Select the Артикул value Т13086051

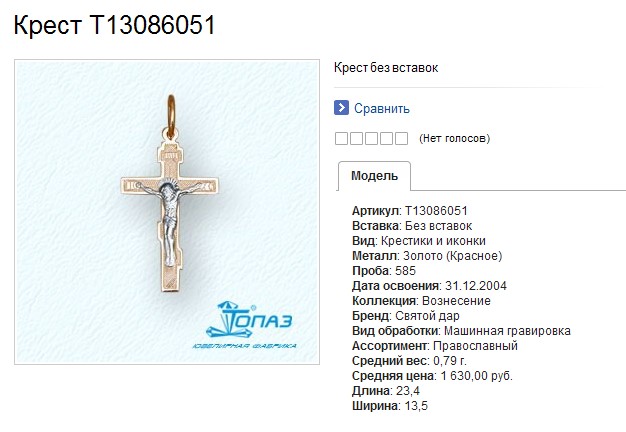[436, 211]
